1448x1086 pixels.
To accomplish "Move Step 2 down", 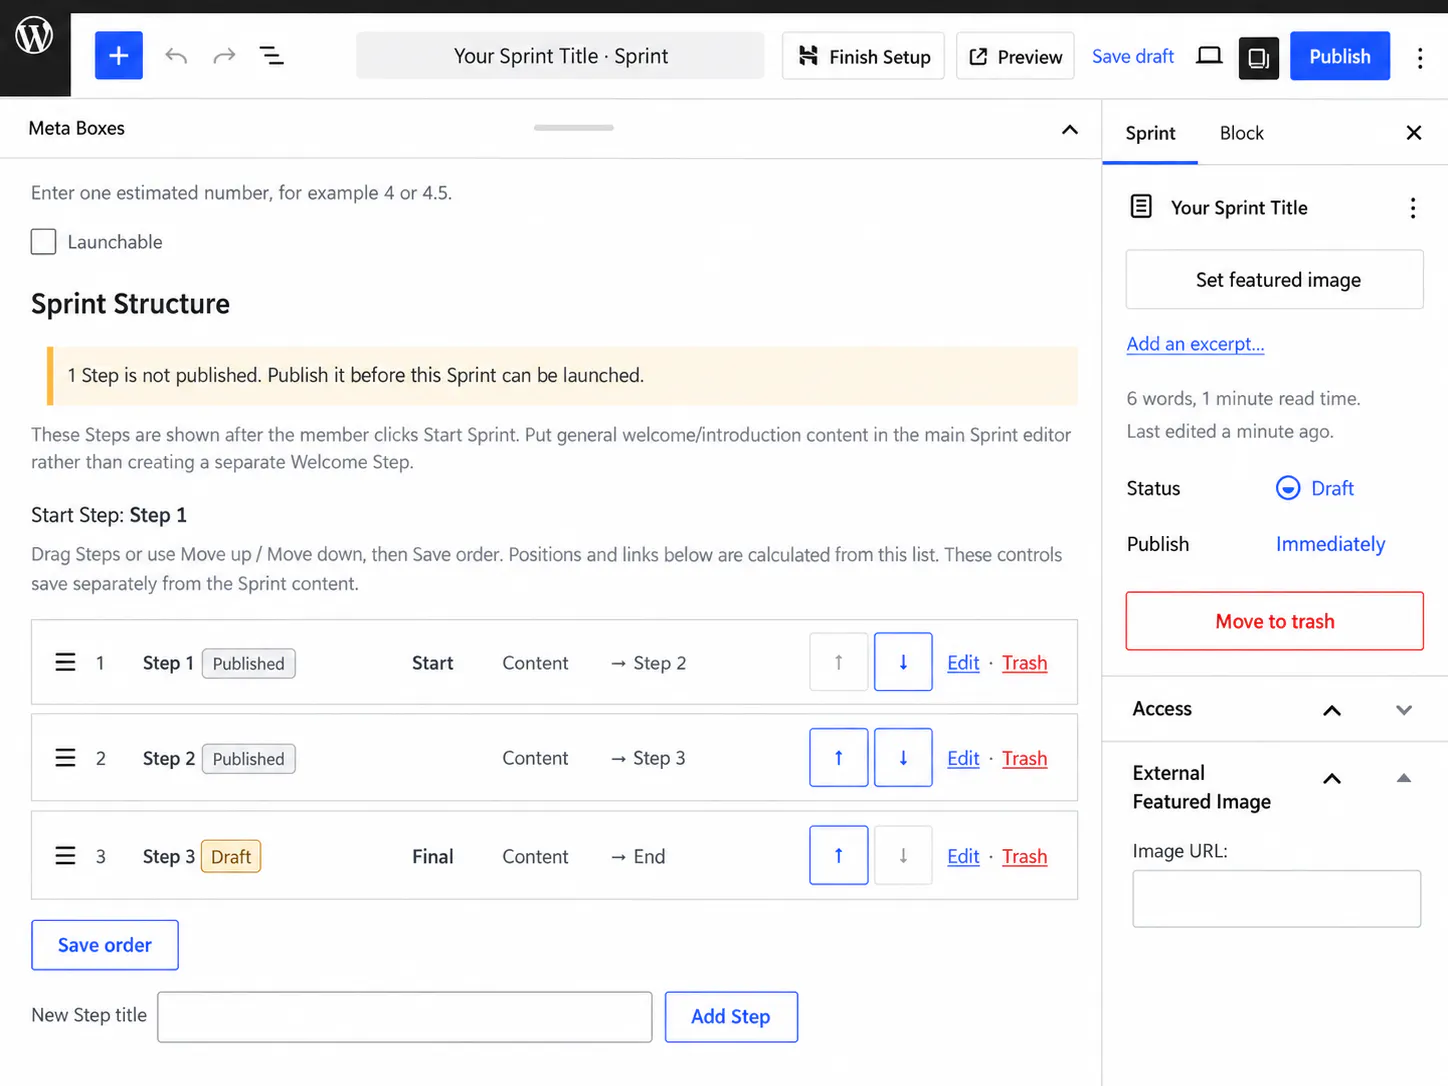I will pyautogui.click(x=903, y=758).
